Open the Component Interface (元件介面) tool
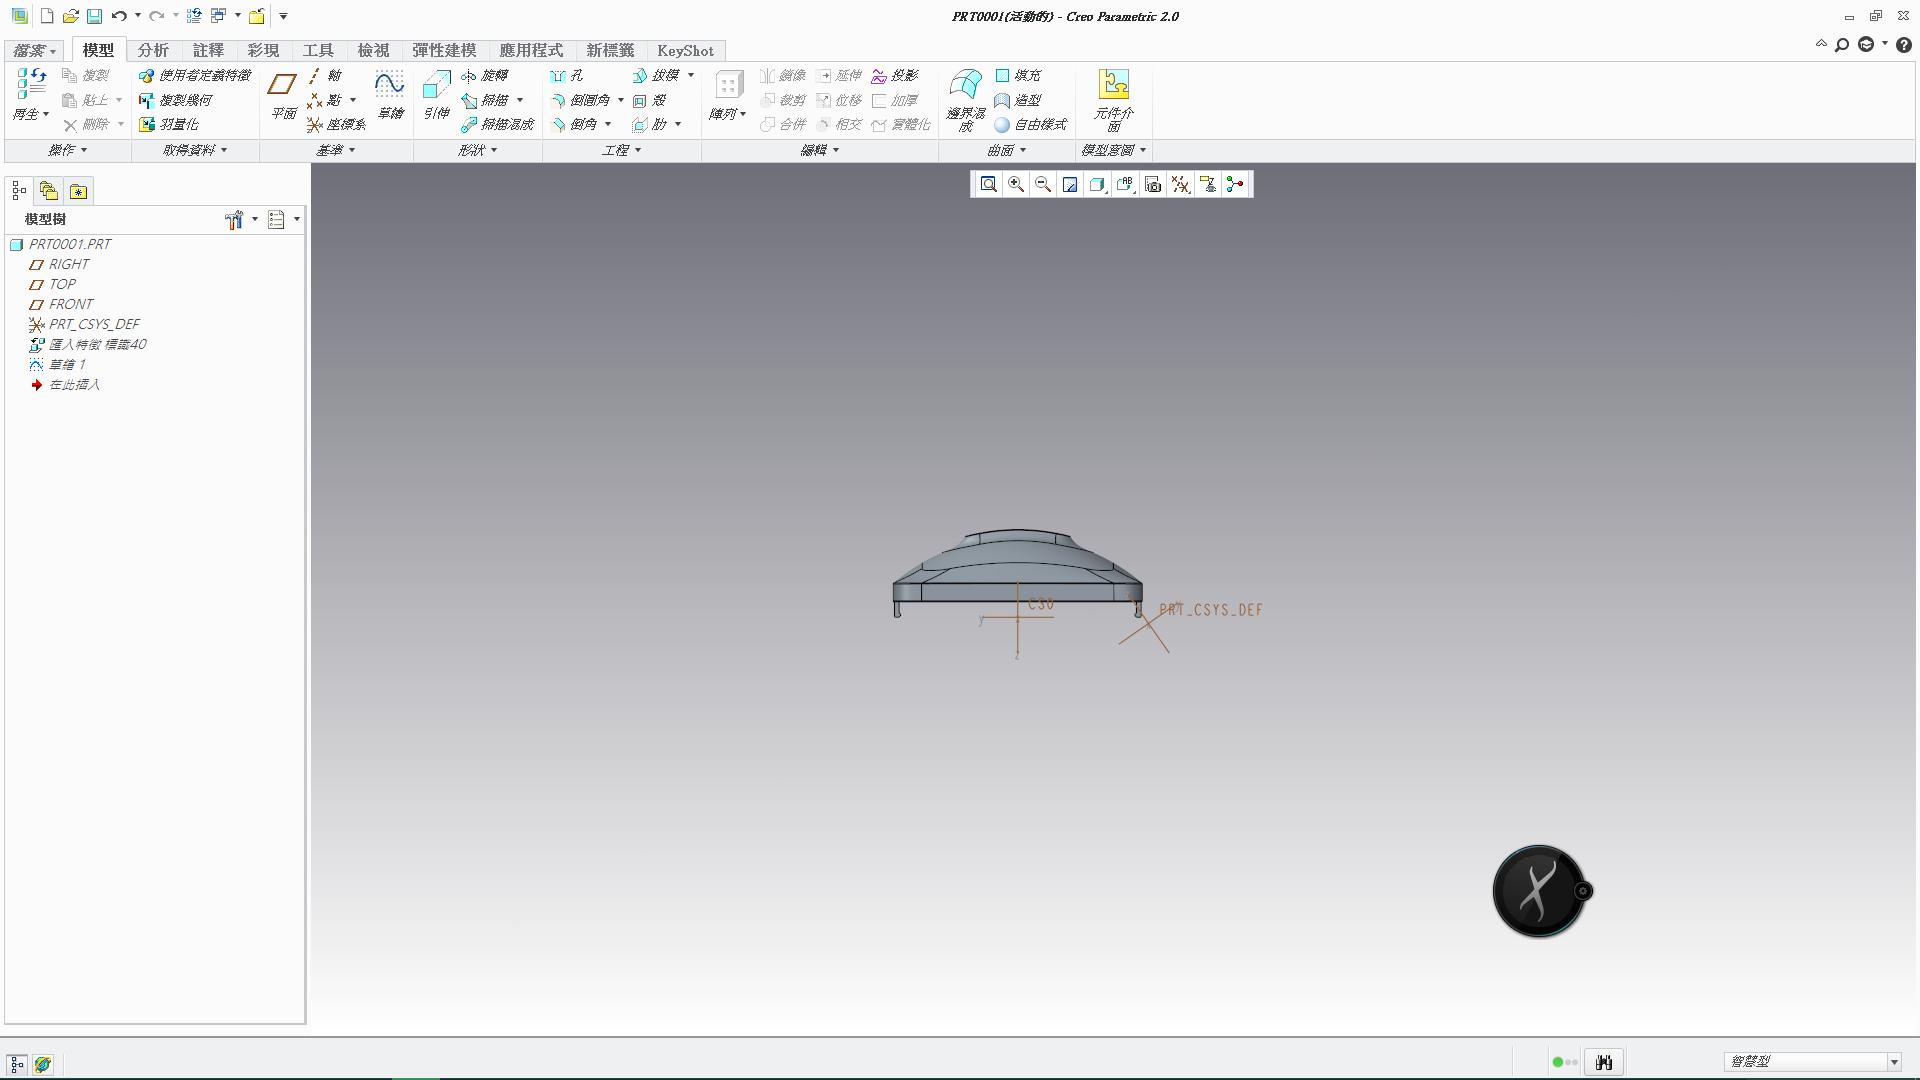The image size is (1920, 1080). pos(1113,100)
